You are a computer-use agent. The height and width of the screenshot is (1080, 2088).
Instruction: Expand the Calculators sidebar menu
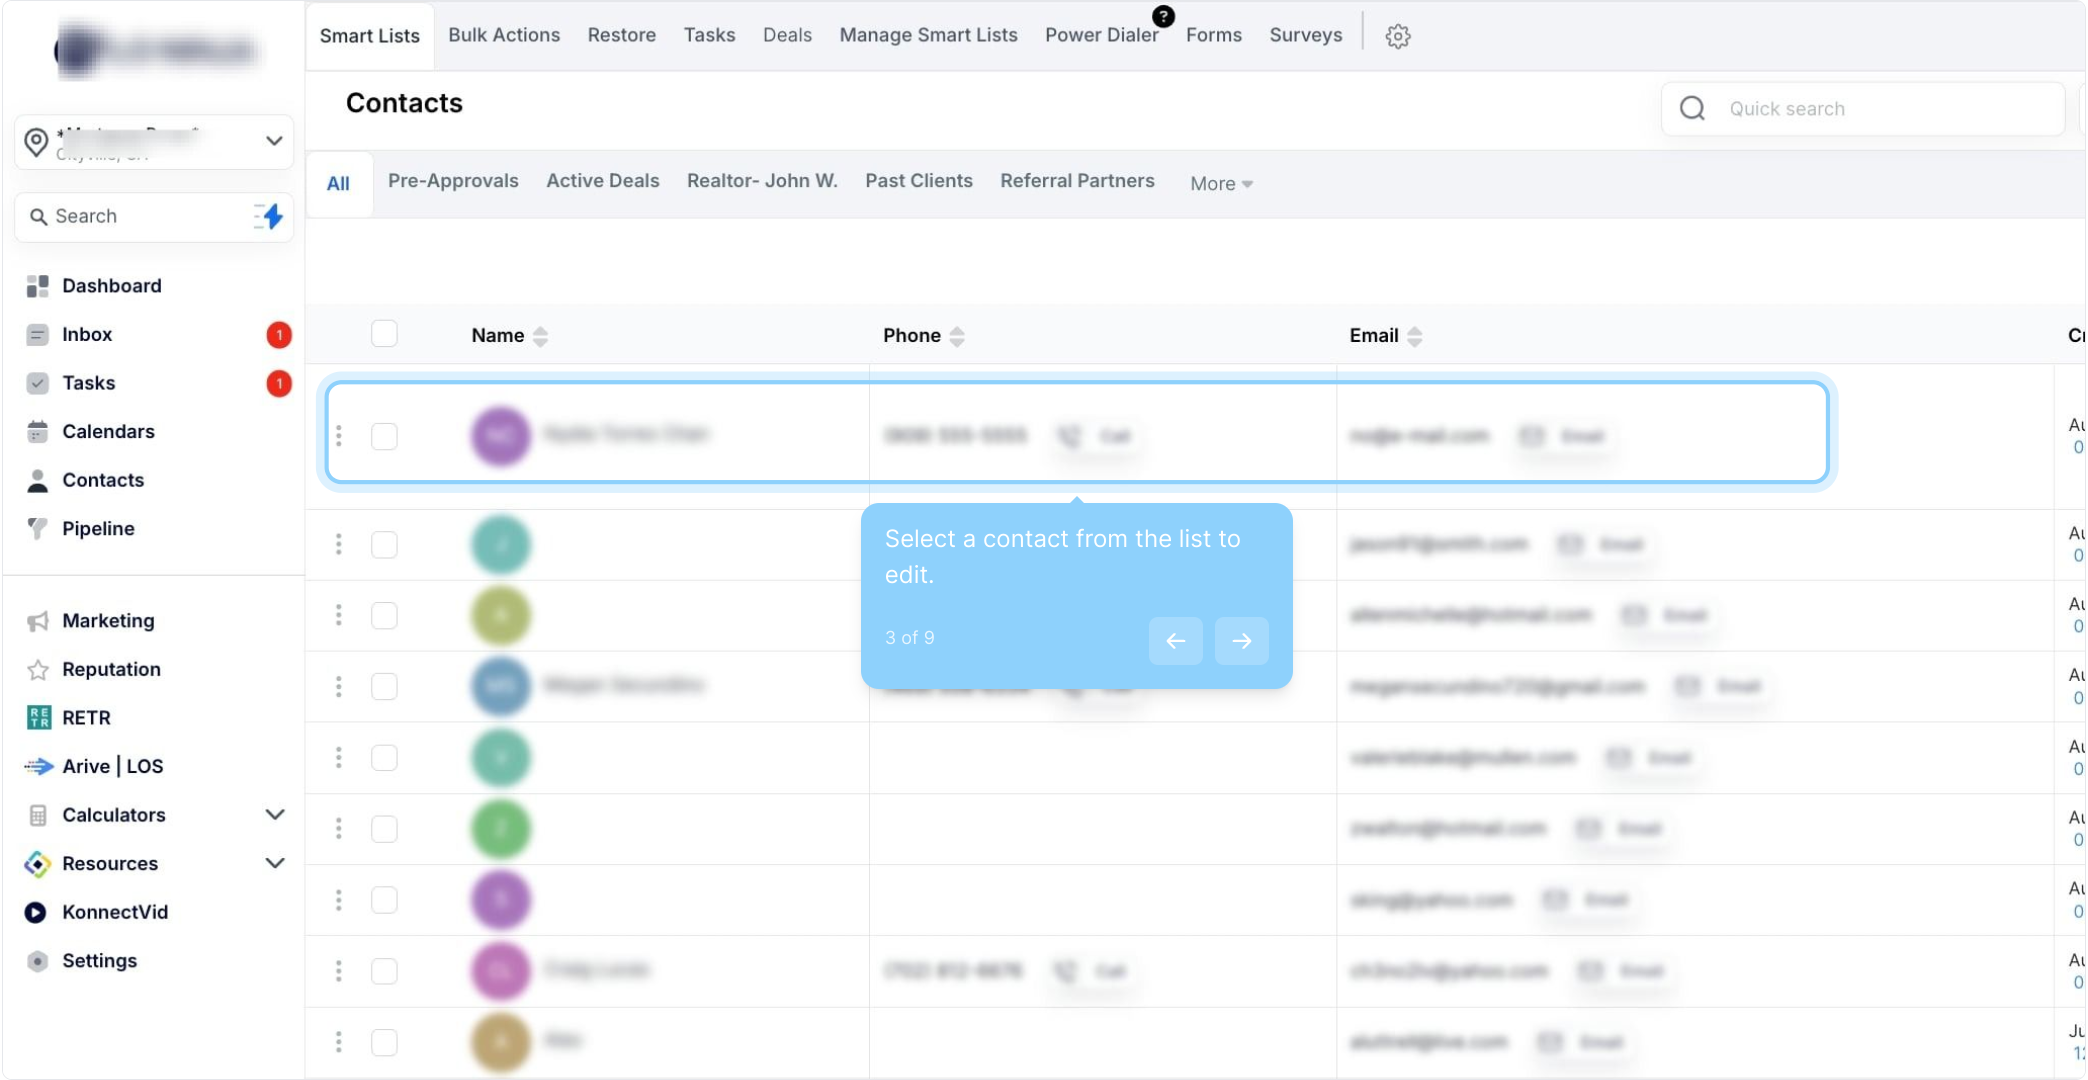pos(274,814)
